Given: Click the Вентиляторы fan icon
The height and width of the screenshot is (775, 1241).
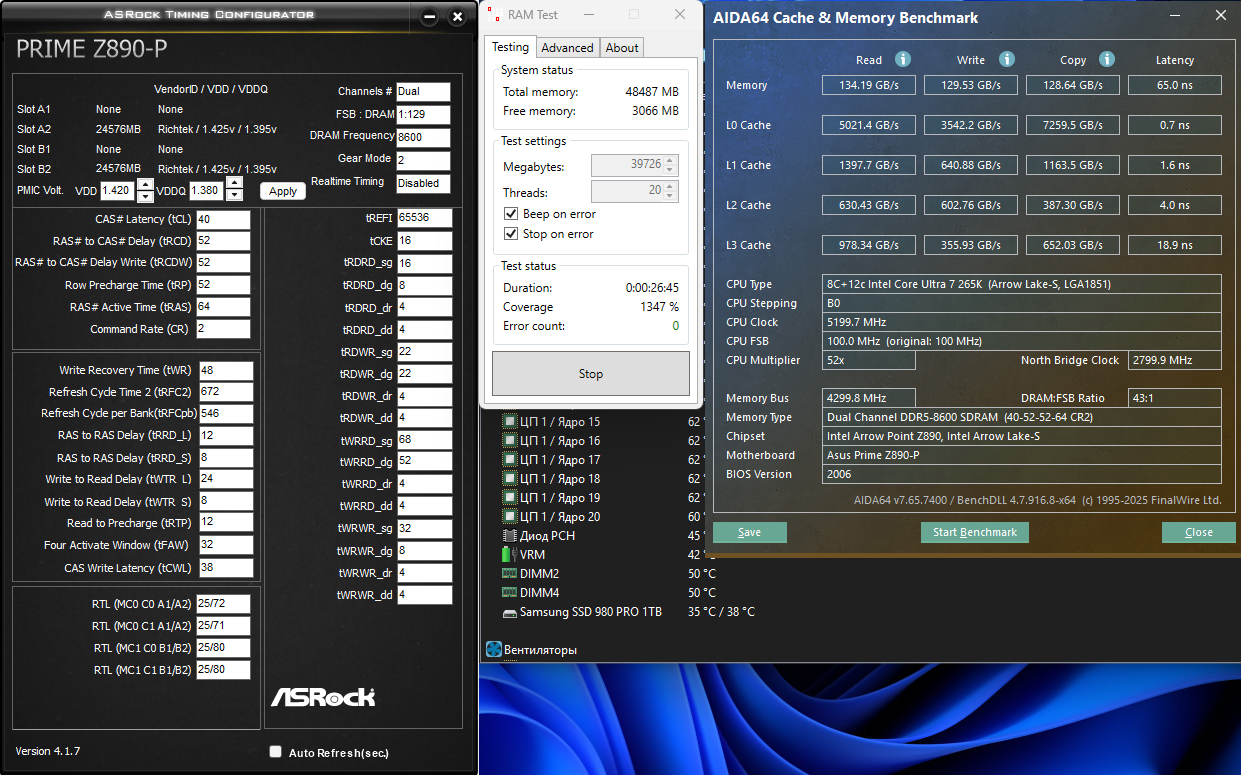Looking at the screenshot, I should (x=493, y=650).
